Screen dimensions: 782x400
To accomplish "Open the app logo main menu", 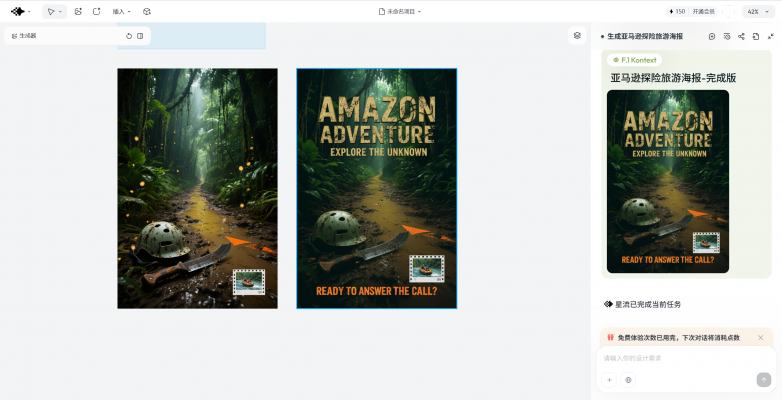I will 20,11.
